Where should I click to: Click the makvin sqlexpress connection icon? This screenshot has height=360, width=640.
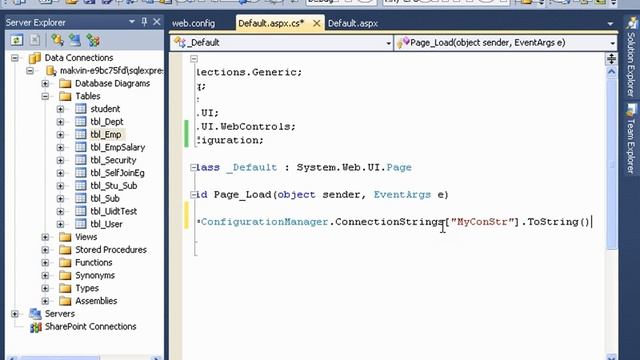51,71
